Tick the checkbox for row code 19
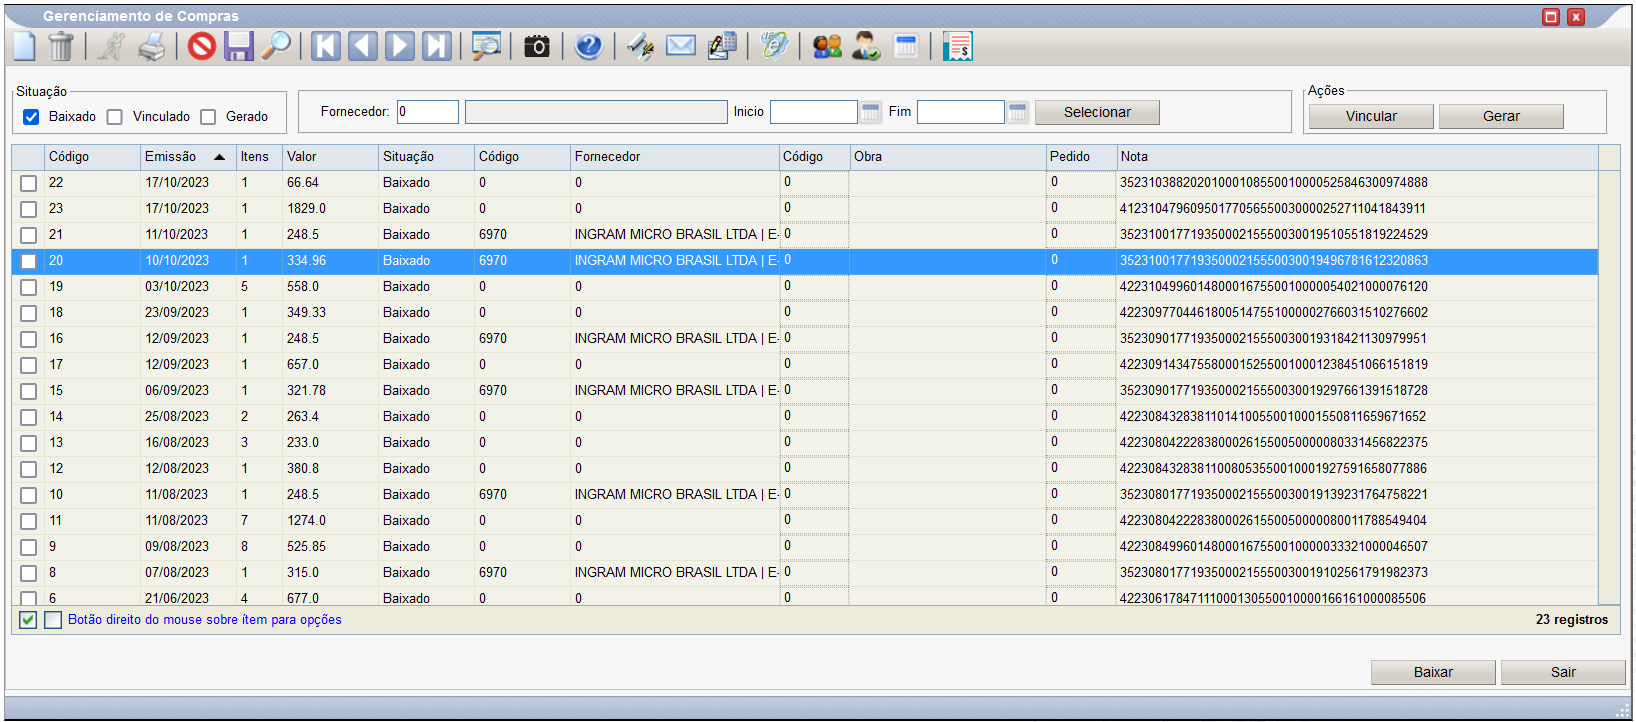1636x722 pixels. pos(29,287)
